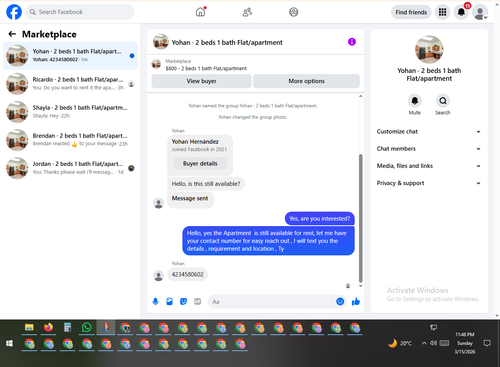
Task: Open the $800 Marketplace listing link
Action: (x=206, y=68)
